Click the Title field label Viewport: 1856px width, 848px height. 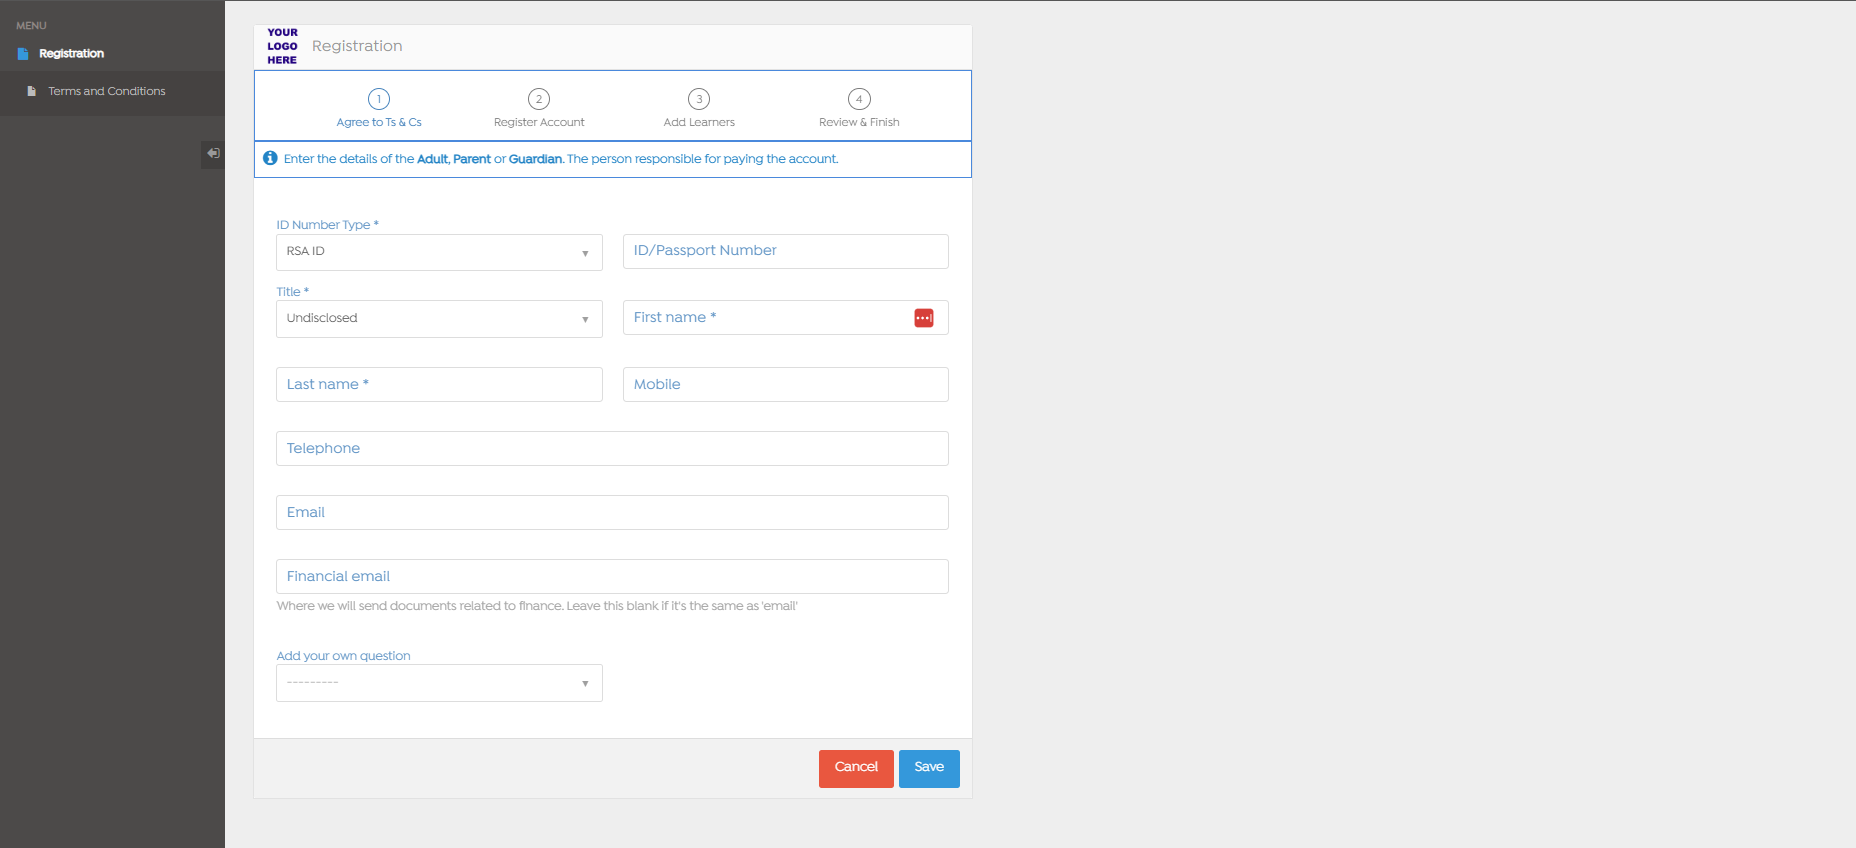click(x=292, y=292)
